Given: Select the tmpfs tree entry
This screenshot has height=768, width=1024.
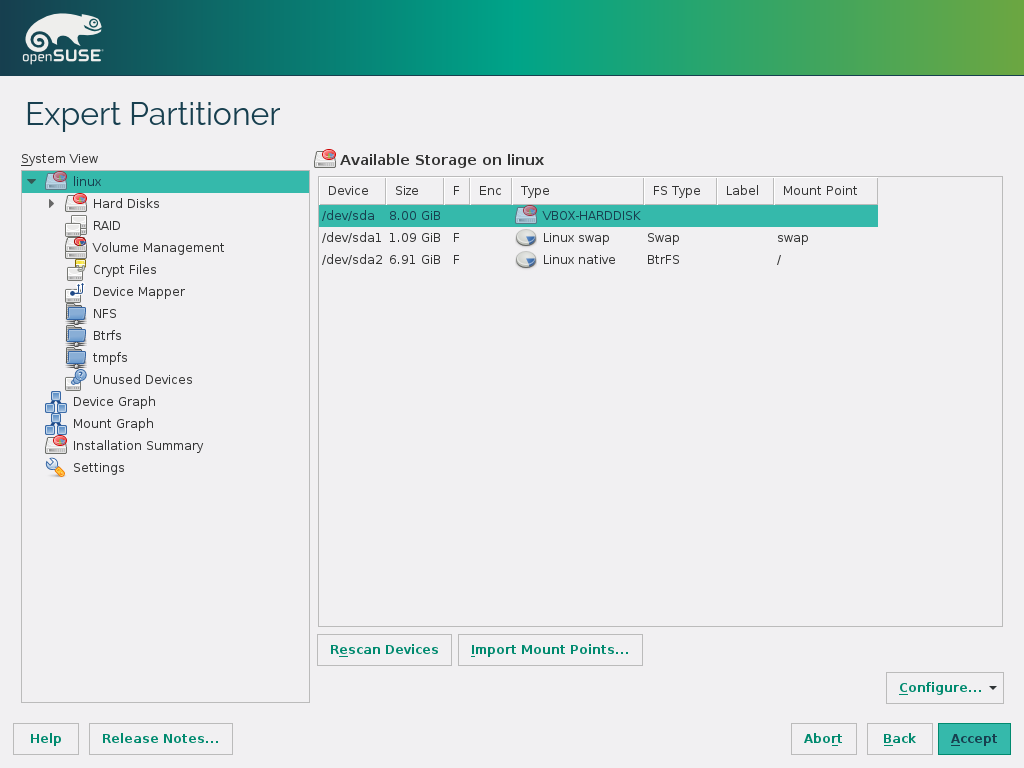Looking at the screenshot, I should 110,358.
